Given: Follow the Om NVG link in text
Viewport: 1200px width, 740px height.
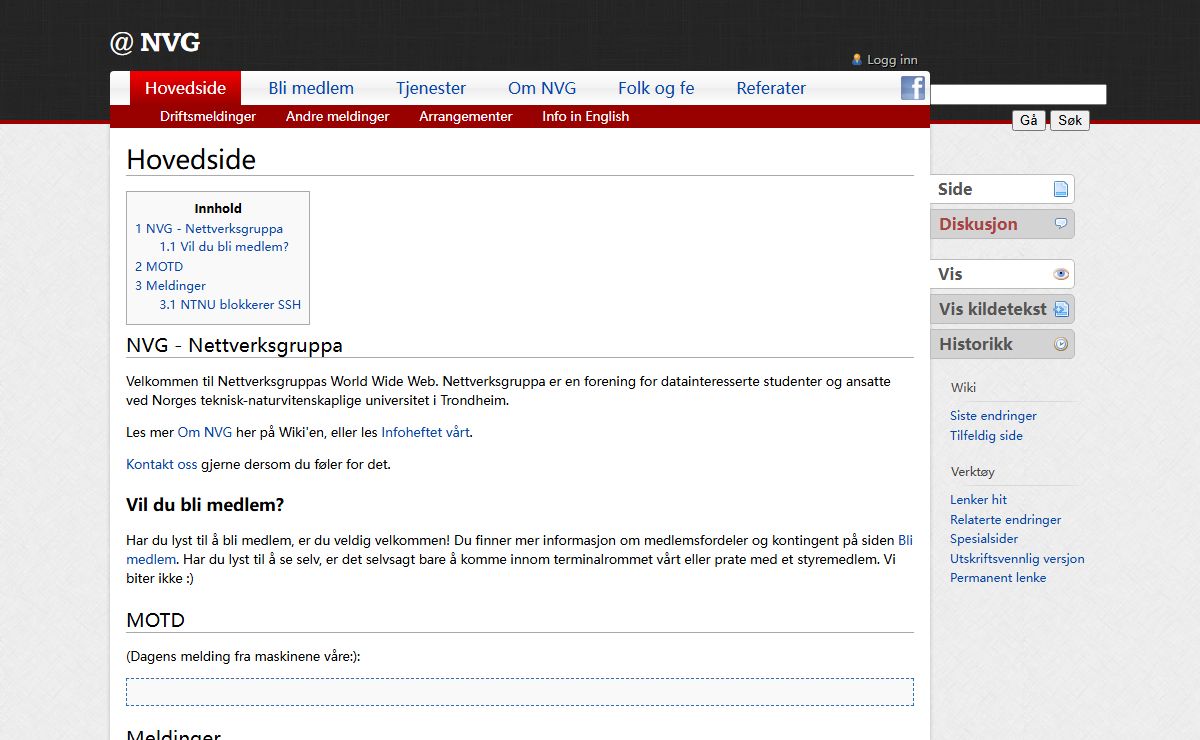Looking at the screenshot, I should click(205, 432).
